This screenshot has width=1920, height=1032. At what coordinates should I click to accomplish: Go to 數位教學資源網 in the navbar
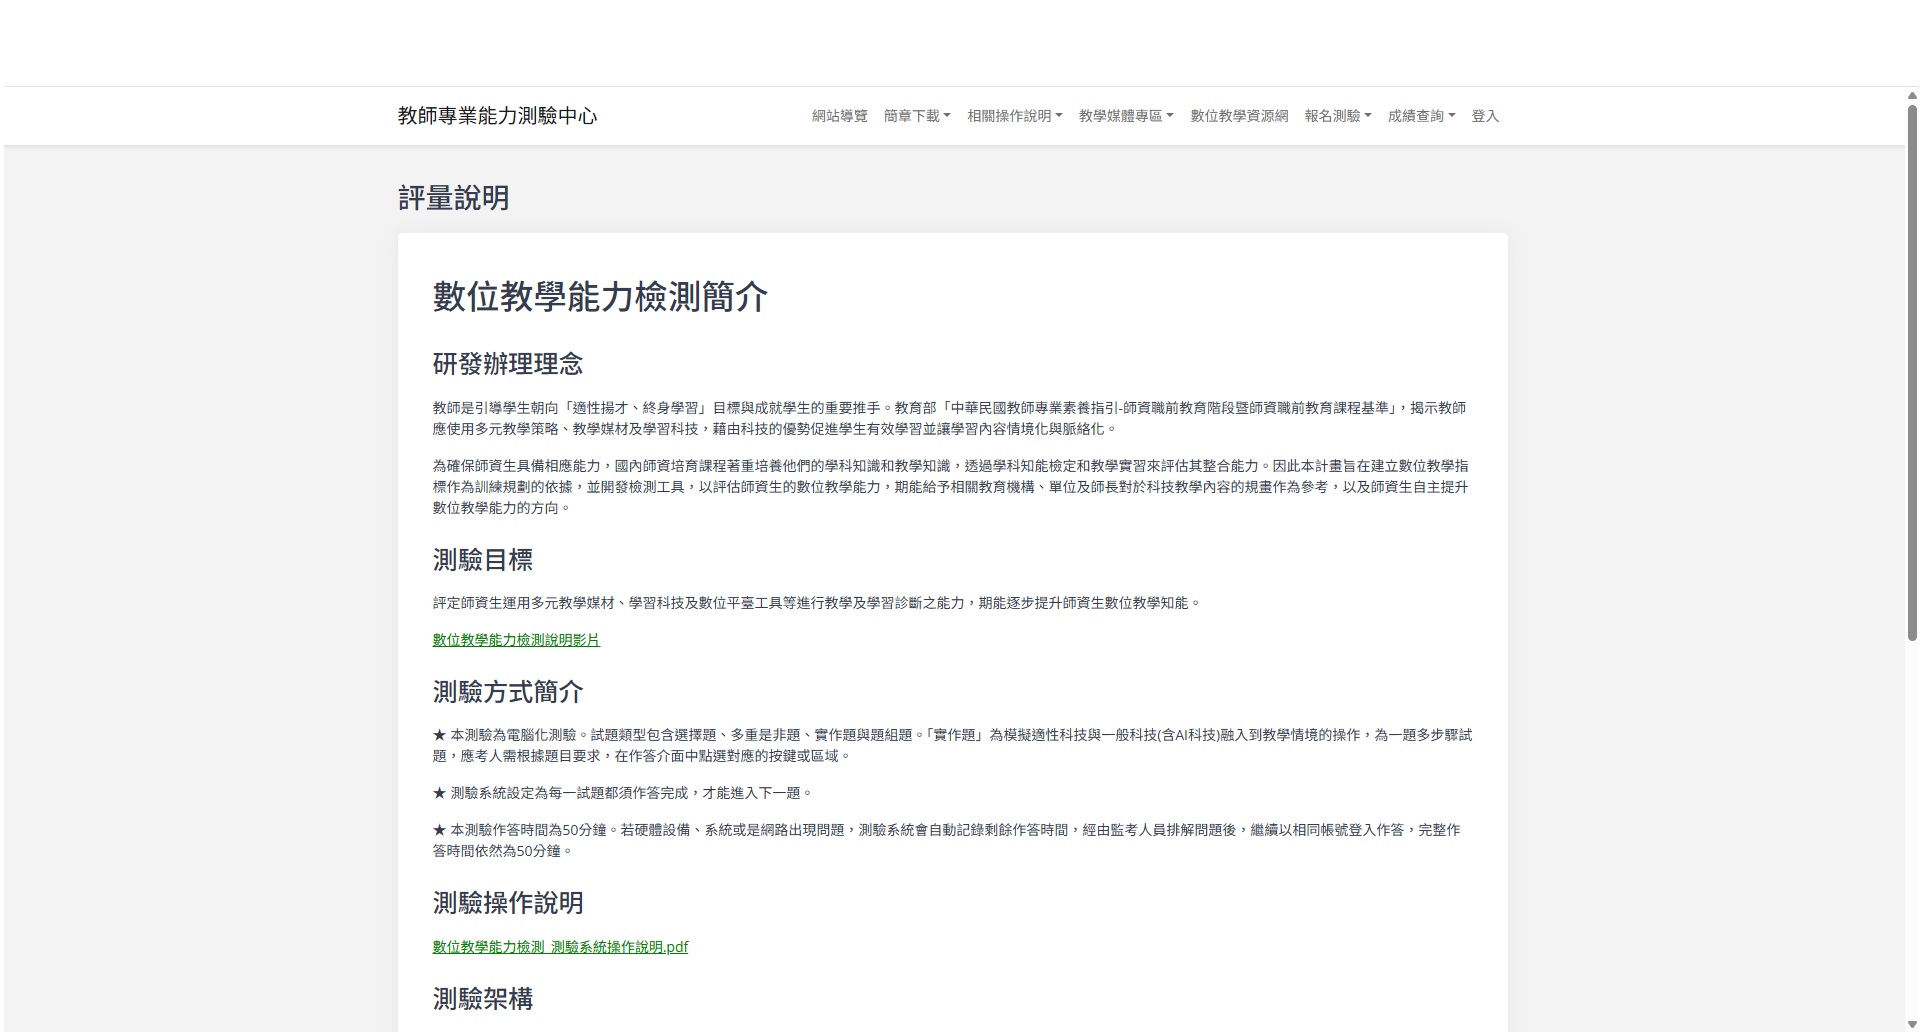pos(1238,116)
